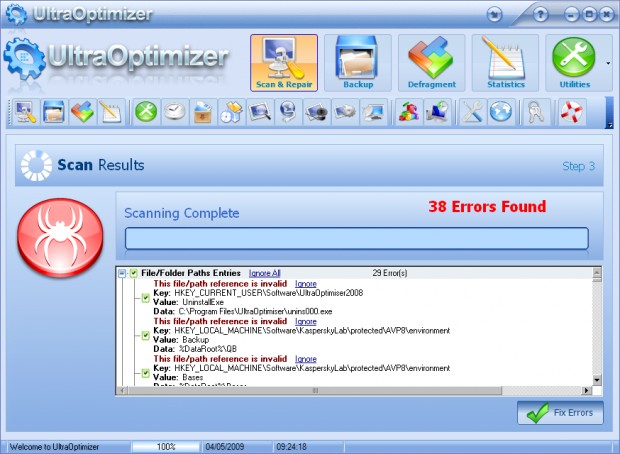This screenshot has width=620, height=454.
Task: Ignore the KasperskyLab Bases invalid path error
Action: pos(306,359)
